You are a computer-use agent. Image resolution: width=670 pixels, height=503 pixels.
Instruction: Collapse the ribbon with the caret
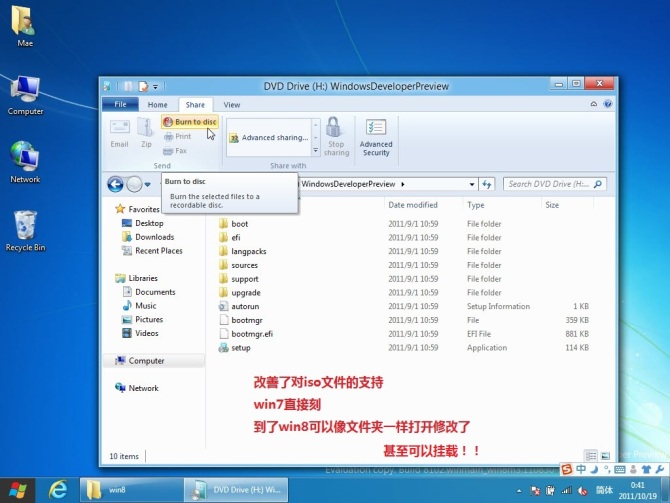[x=594, y=104]
